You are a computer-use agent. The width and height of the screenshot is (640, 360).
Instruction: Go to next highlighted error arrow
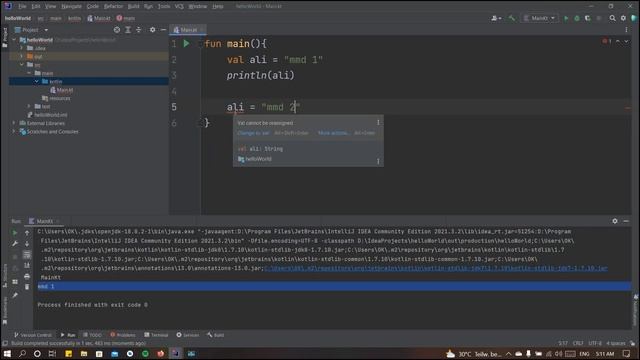(x=626, y=41)
